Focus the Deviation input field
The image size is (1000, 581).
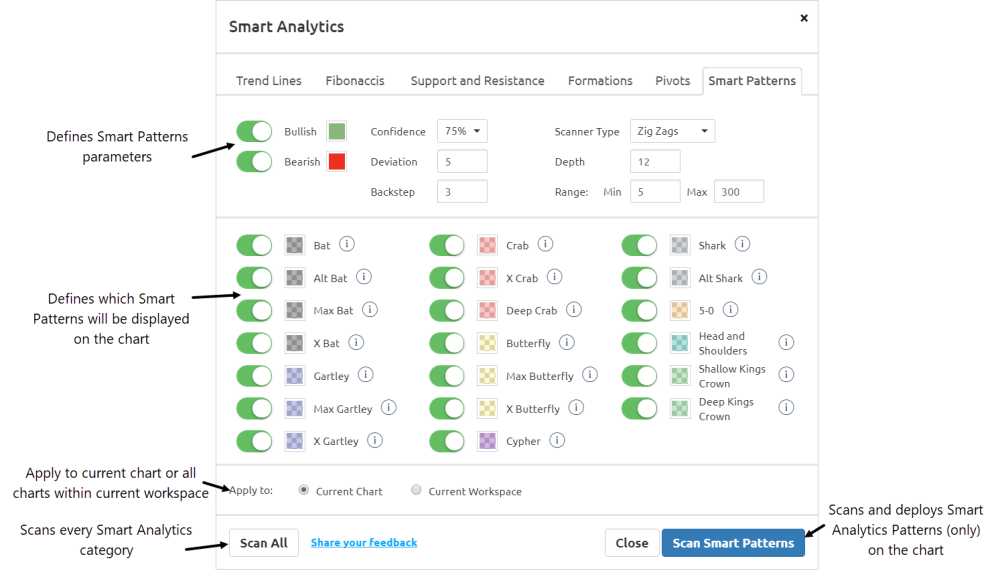462,161
